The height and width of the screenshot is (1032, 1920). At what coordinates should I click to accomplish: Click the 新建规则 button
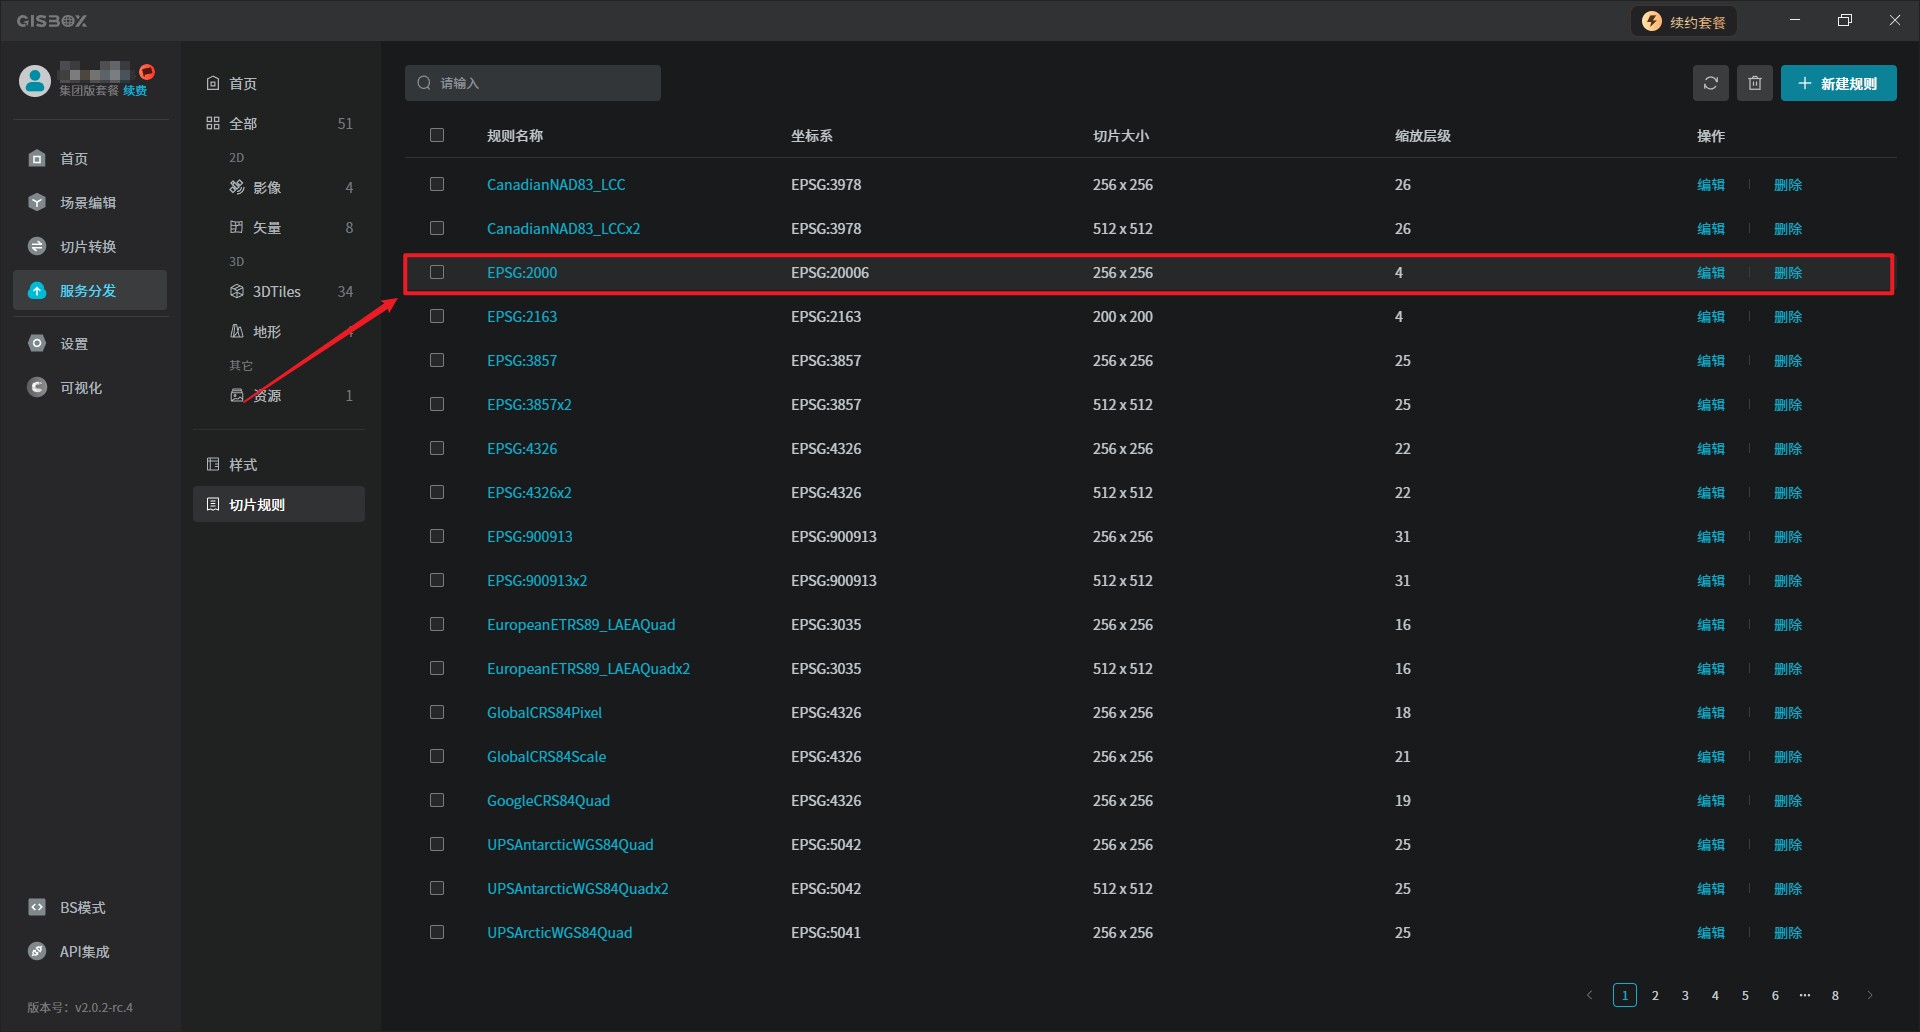pyautogui.click(x=1837, y=83)
